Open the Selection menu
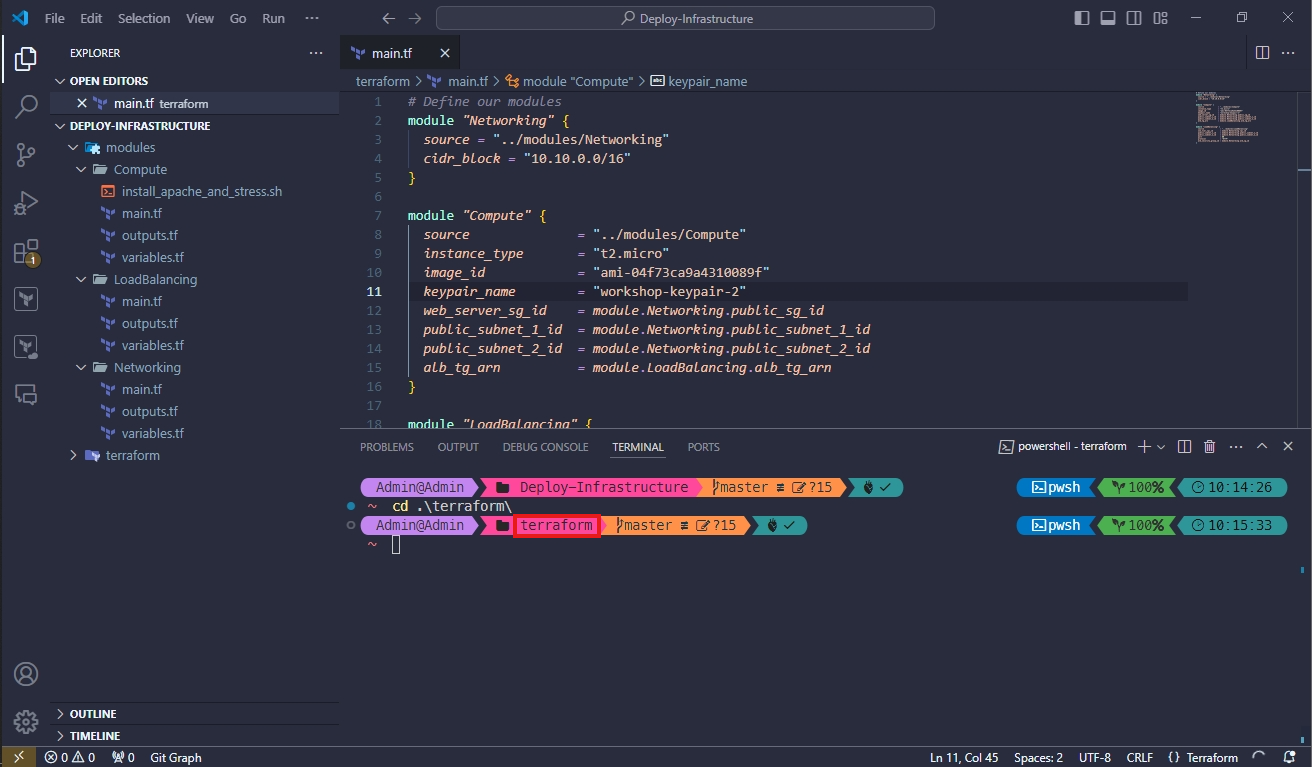 pyautogui.click(x=144, y=18)
